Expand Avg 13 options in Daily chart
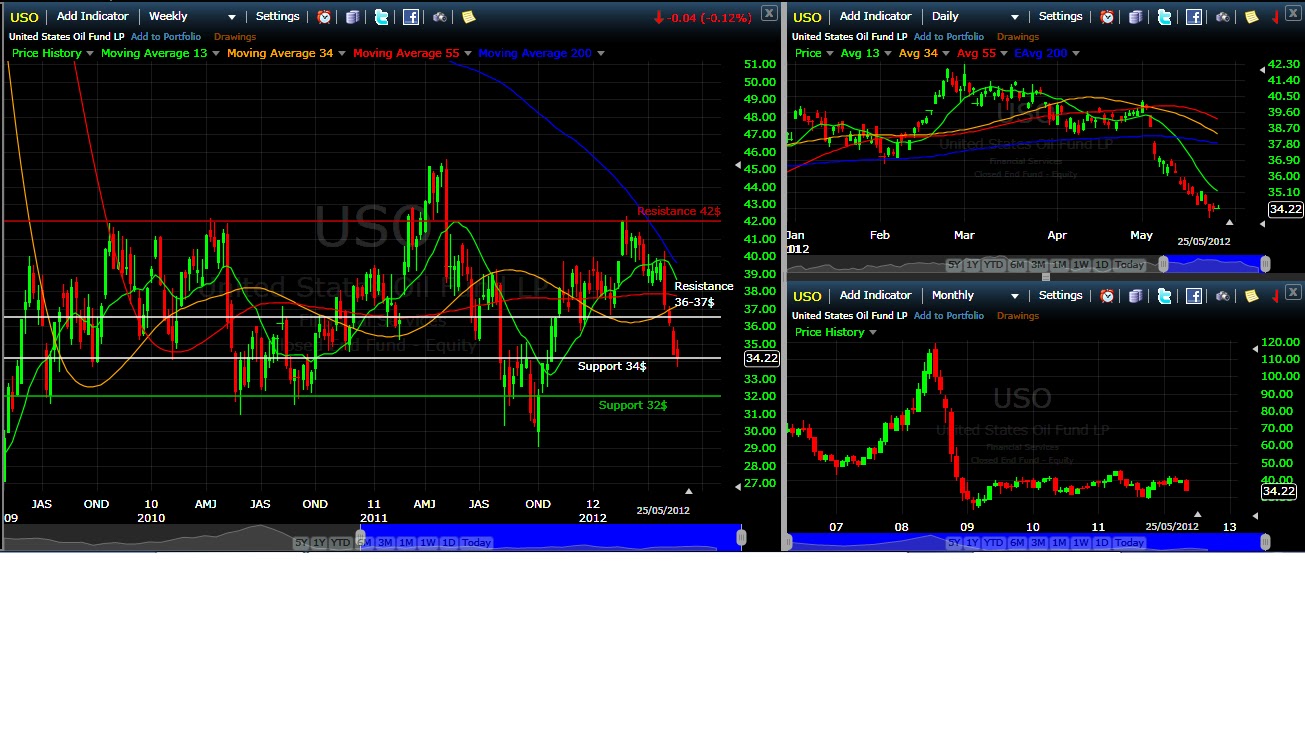The image size is (1305, 732). click(x=888, y=53)
